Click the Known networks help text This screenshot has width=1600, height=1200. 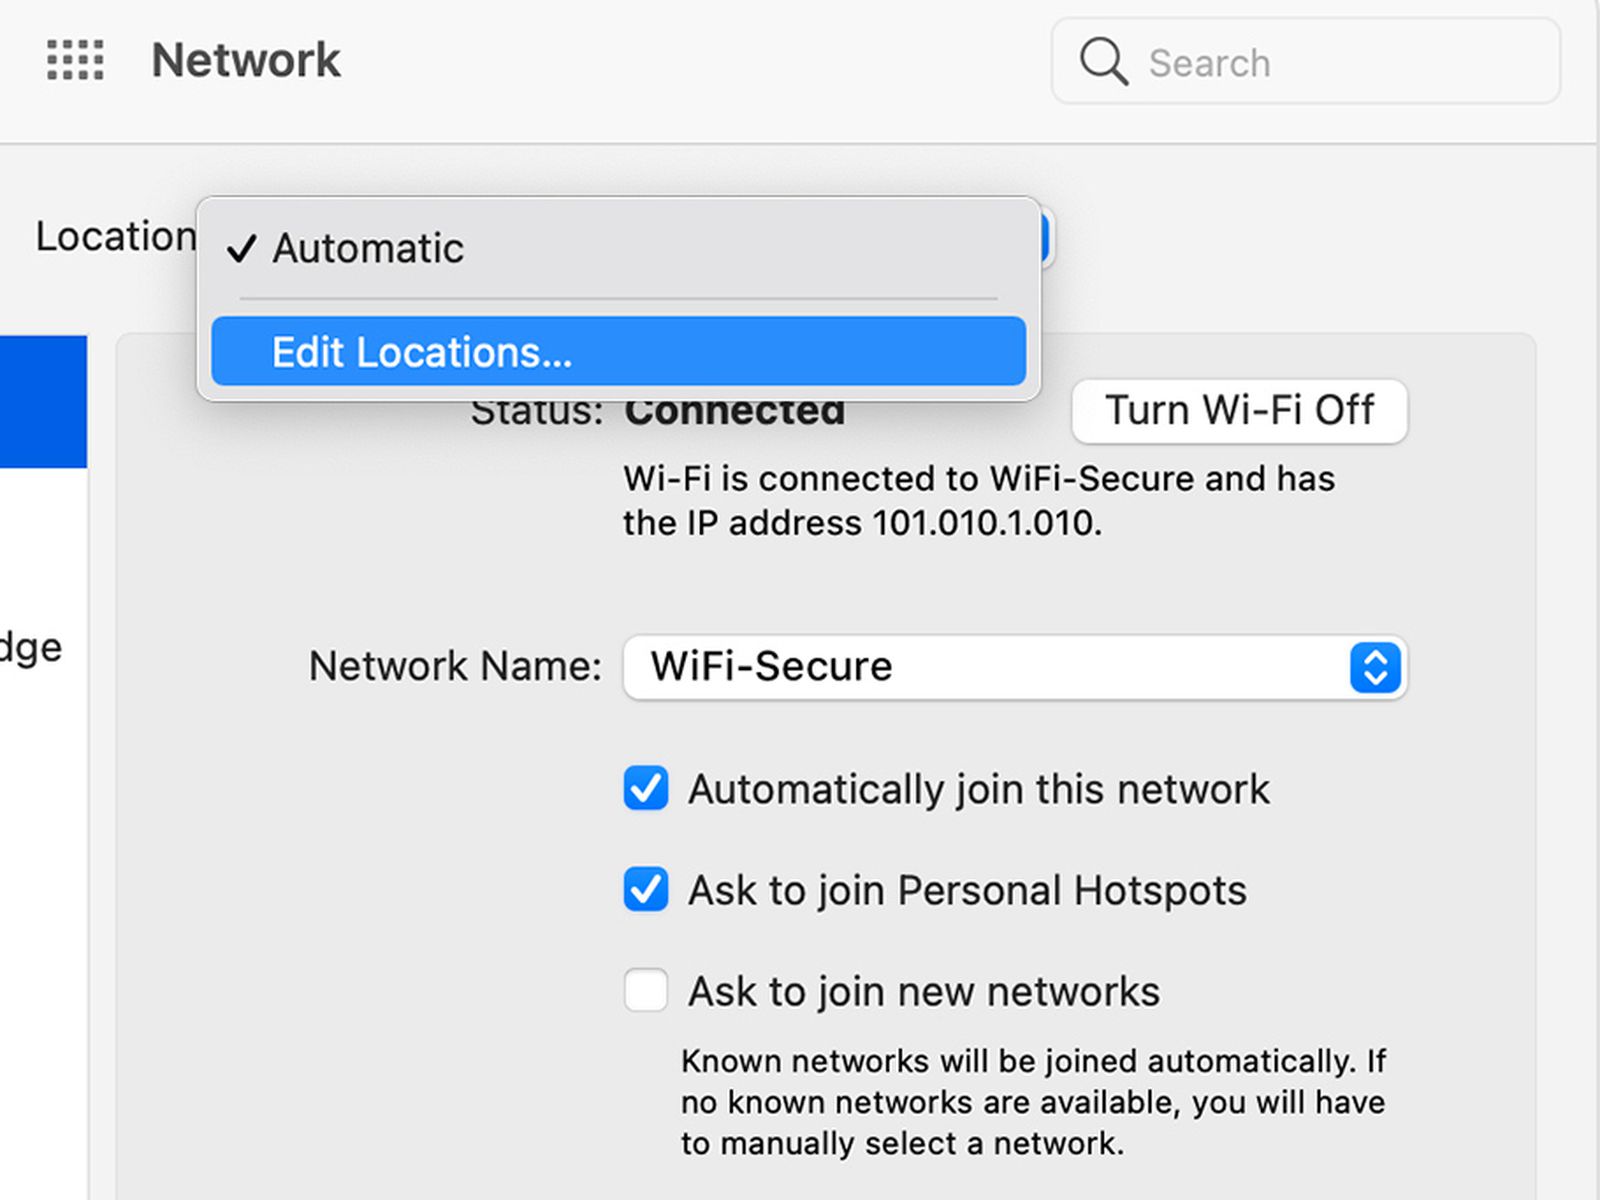(1033, 1101)
